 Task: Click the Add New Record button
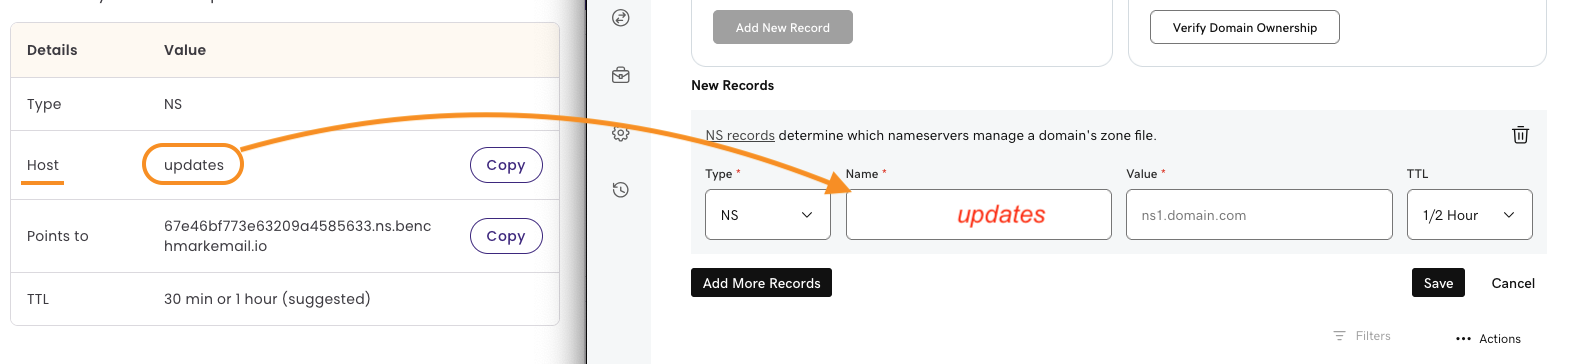coord(783,27)
